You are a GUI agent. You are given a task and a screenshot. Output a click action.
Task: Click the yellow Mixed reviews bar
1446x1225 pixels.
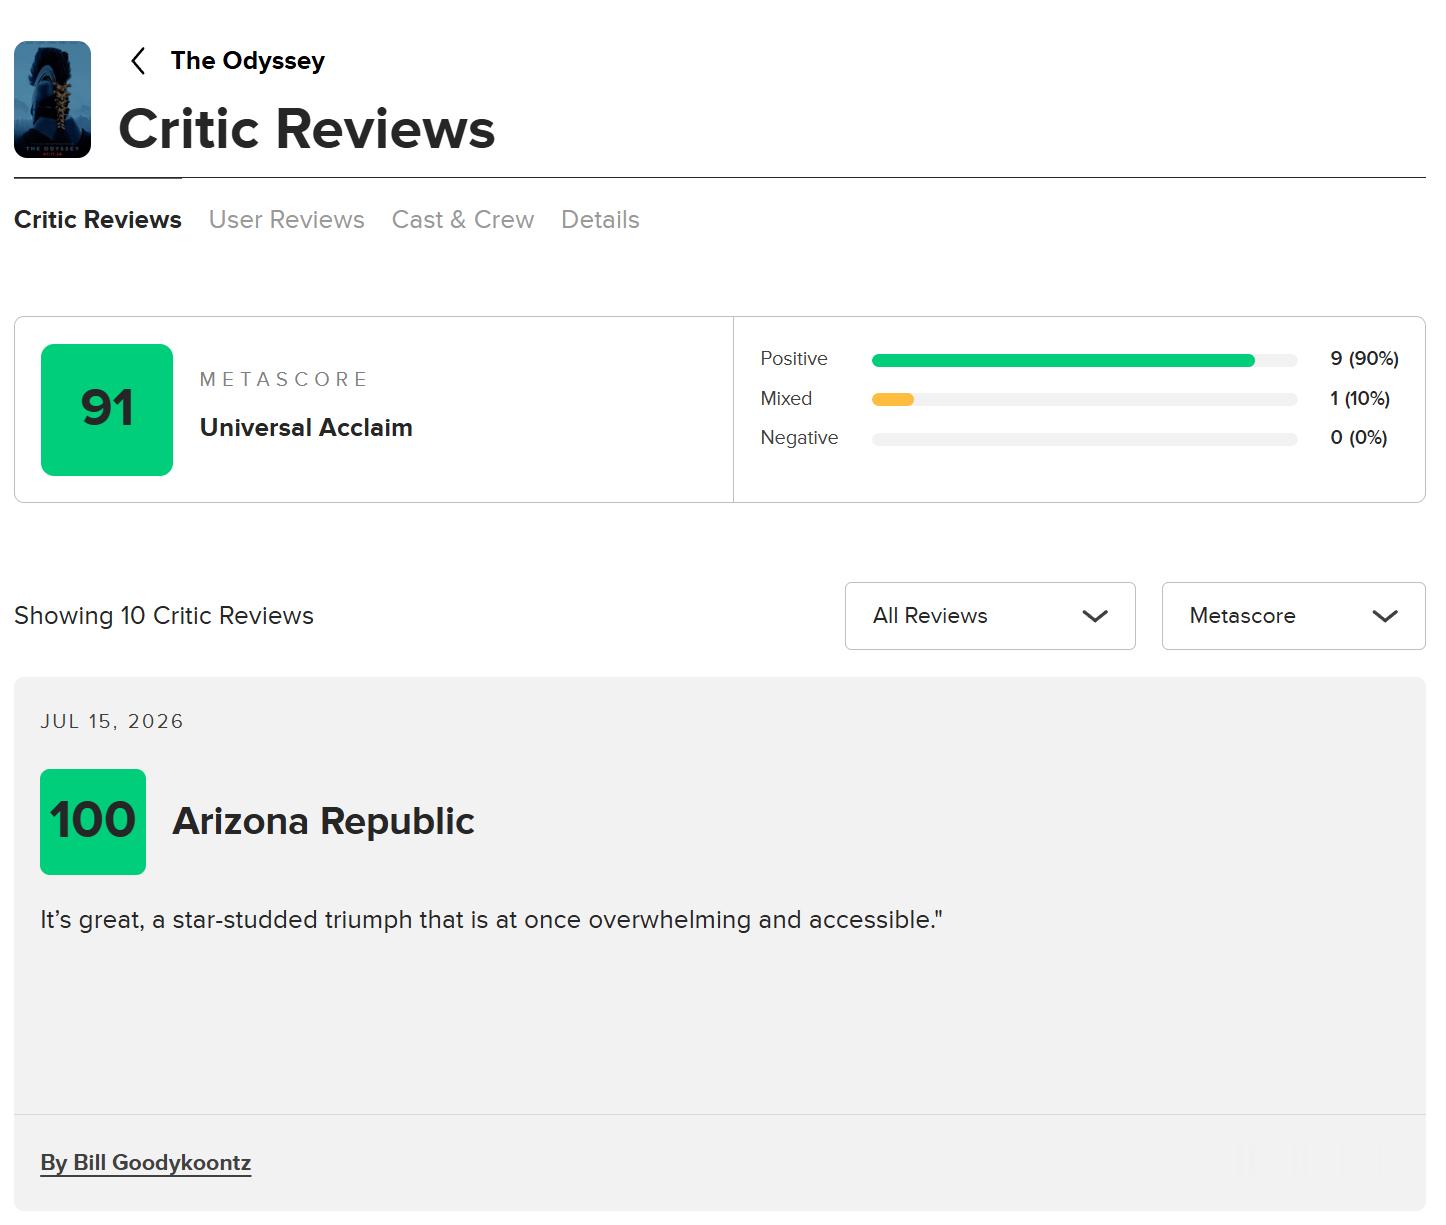point(893,400)
